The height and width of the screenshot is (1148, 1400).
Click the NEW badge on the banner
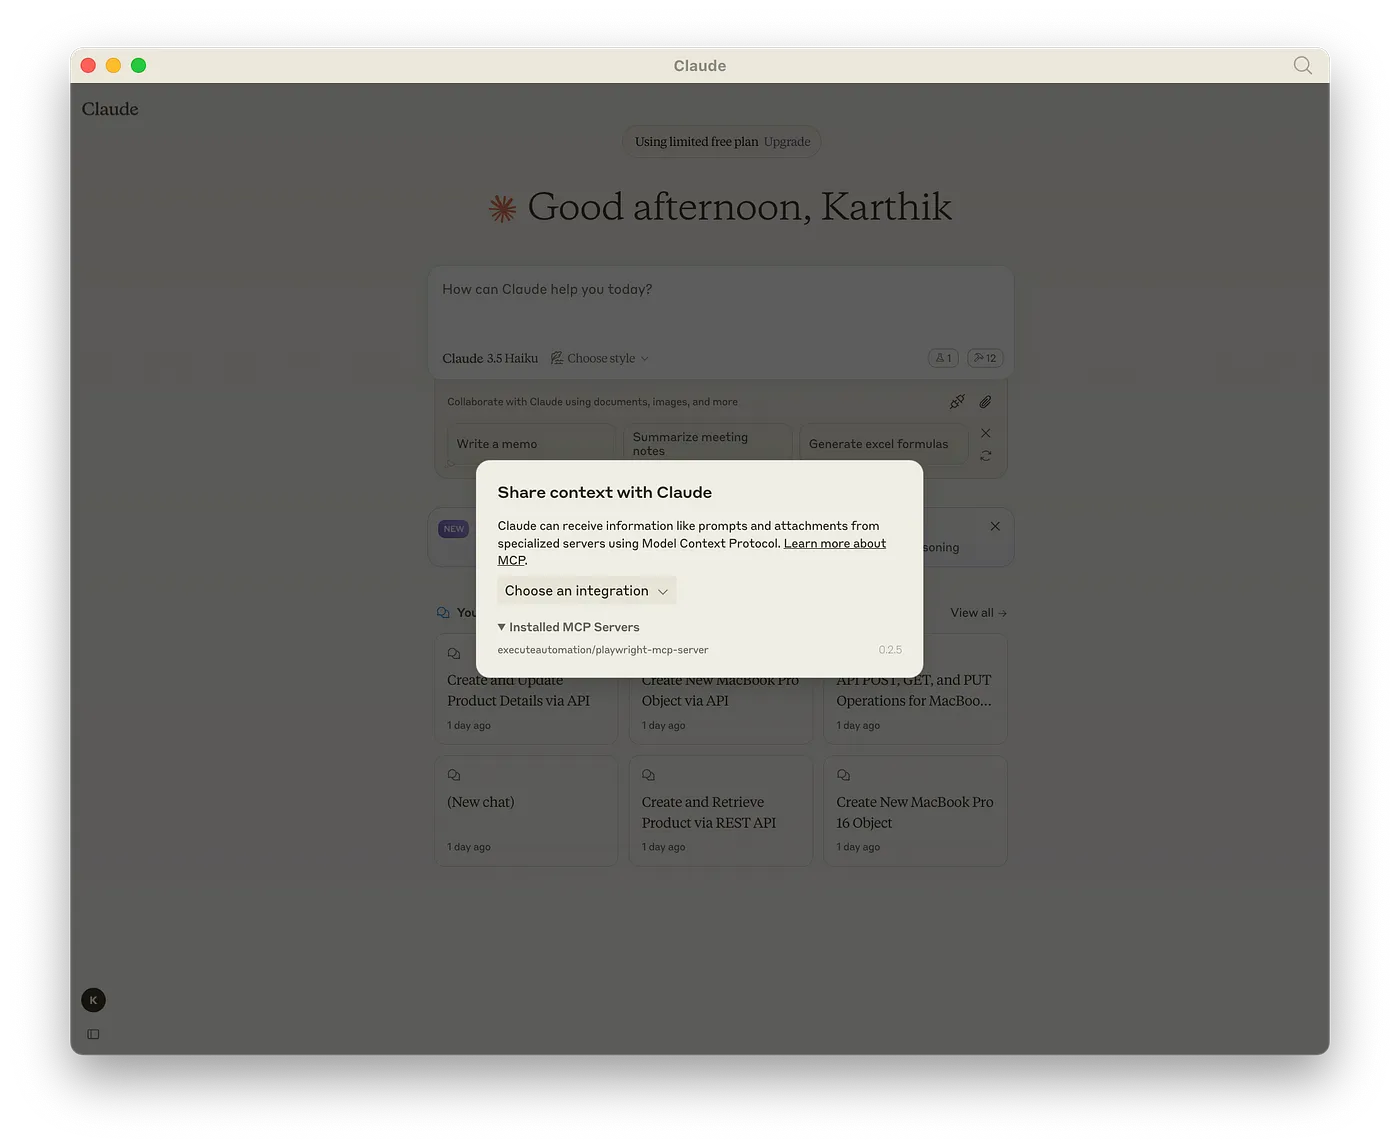click(454, 529)
